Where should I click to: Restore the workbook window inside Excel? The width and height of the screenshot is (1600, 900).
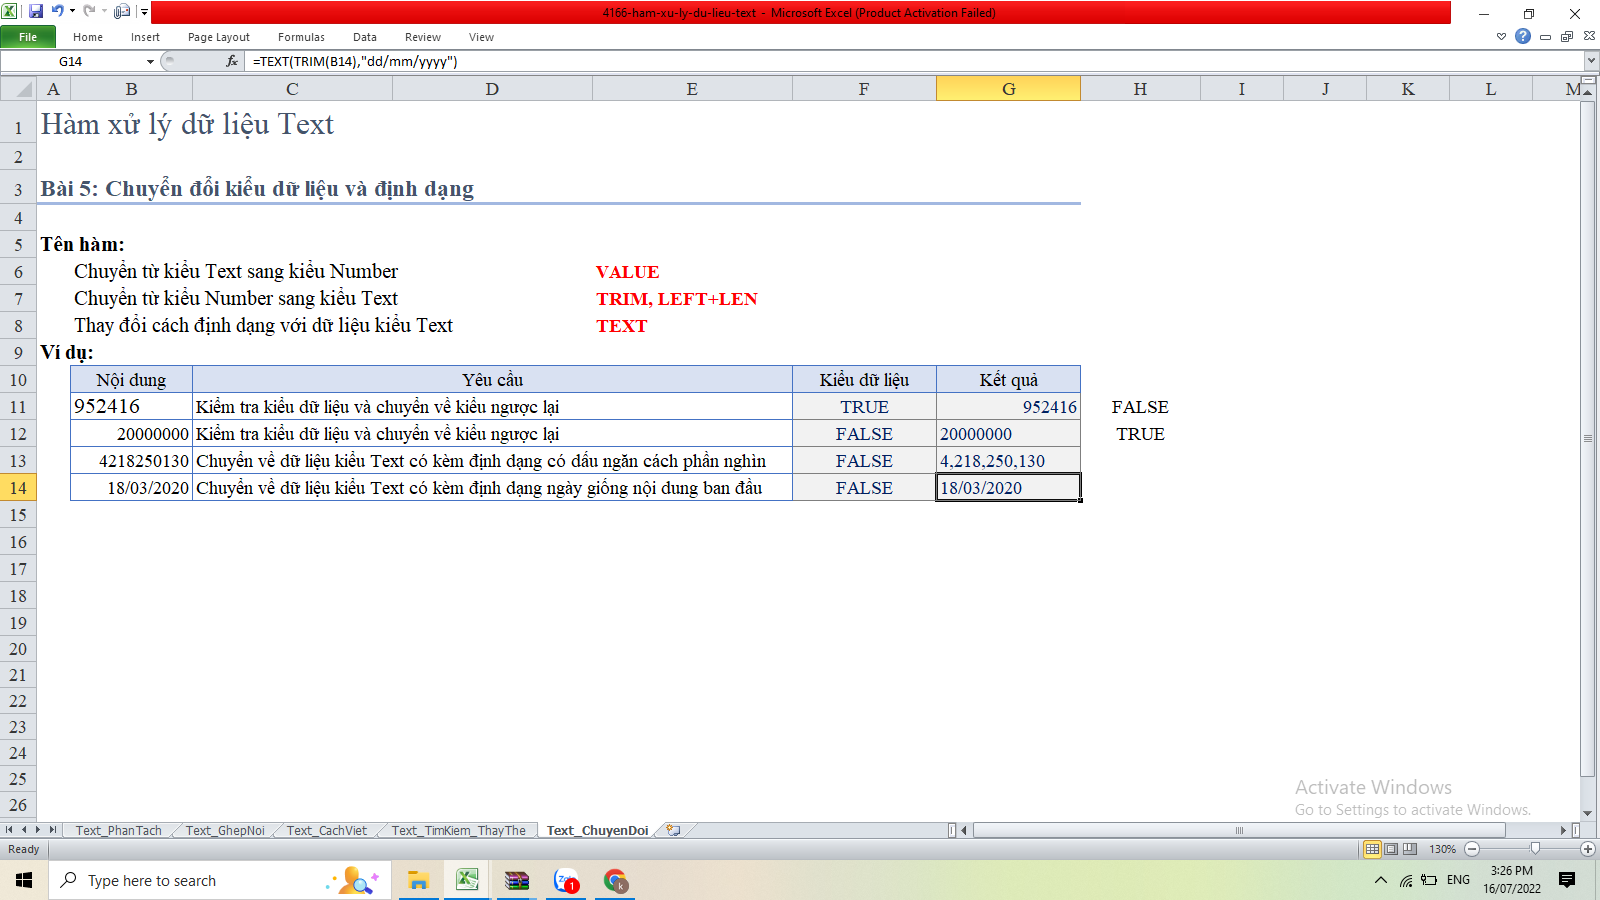coord(1567,37)
